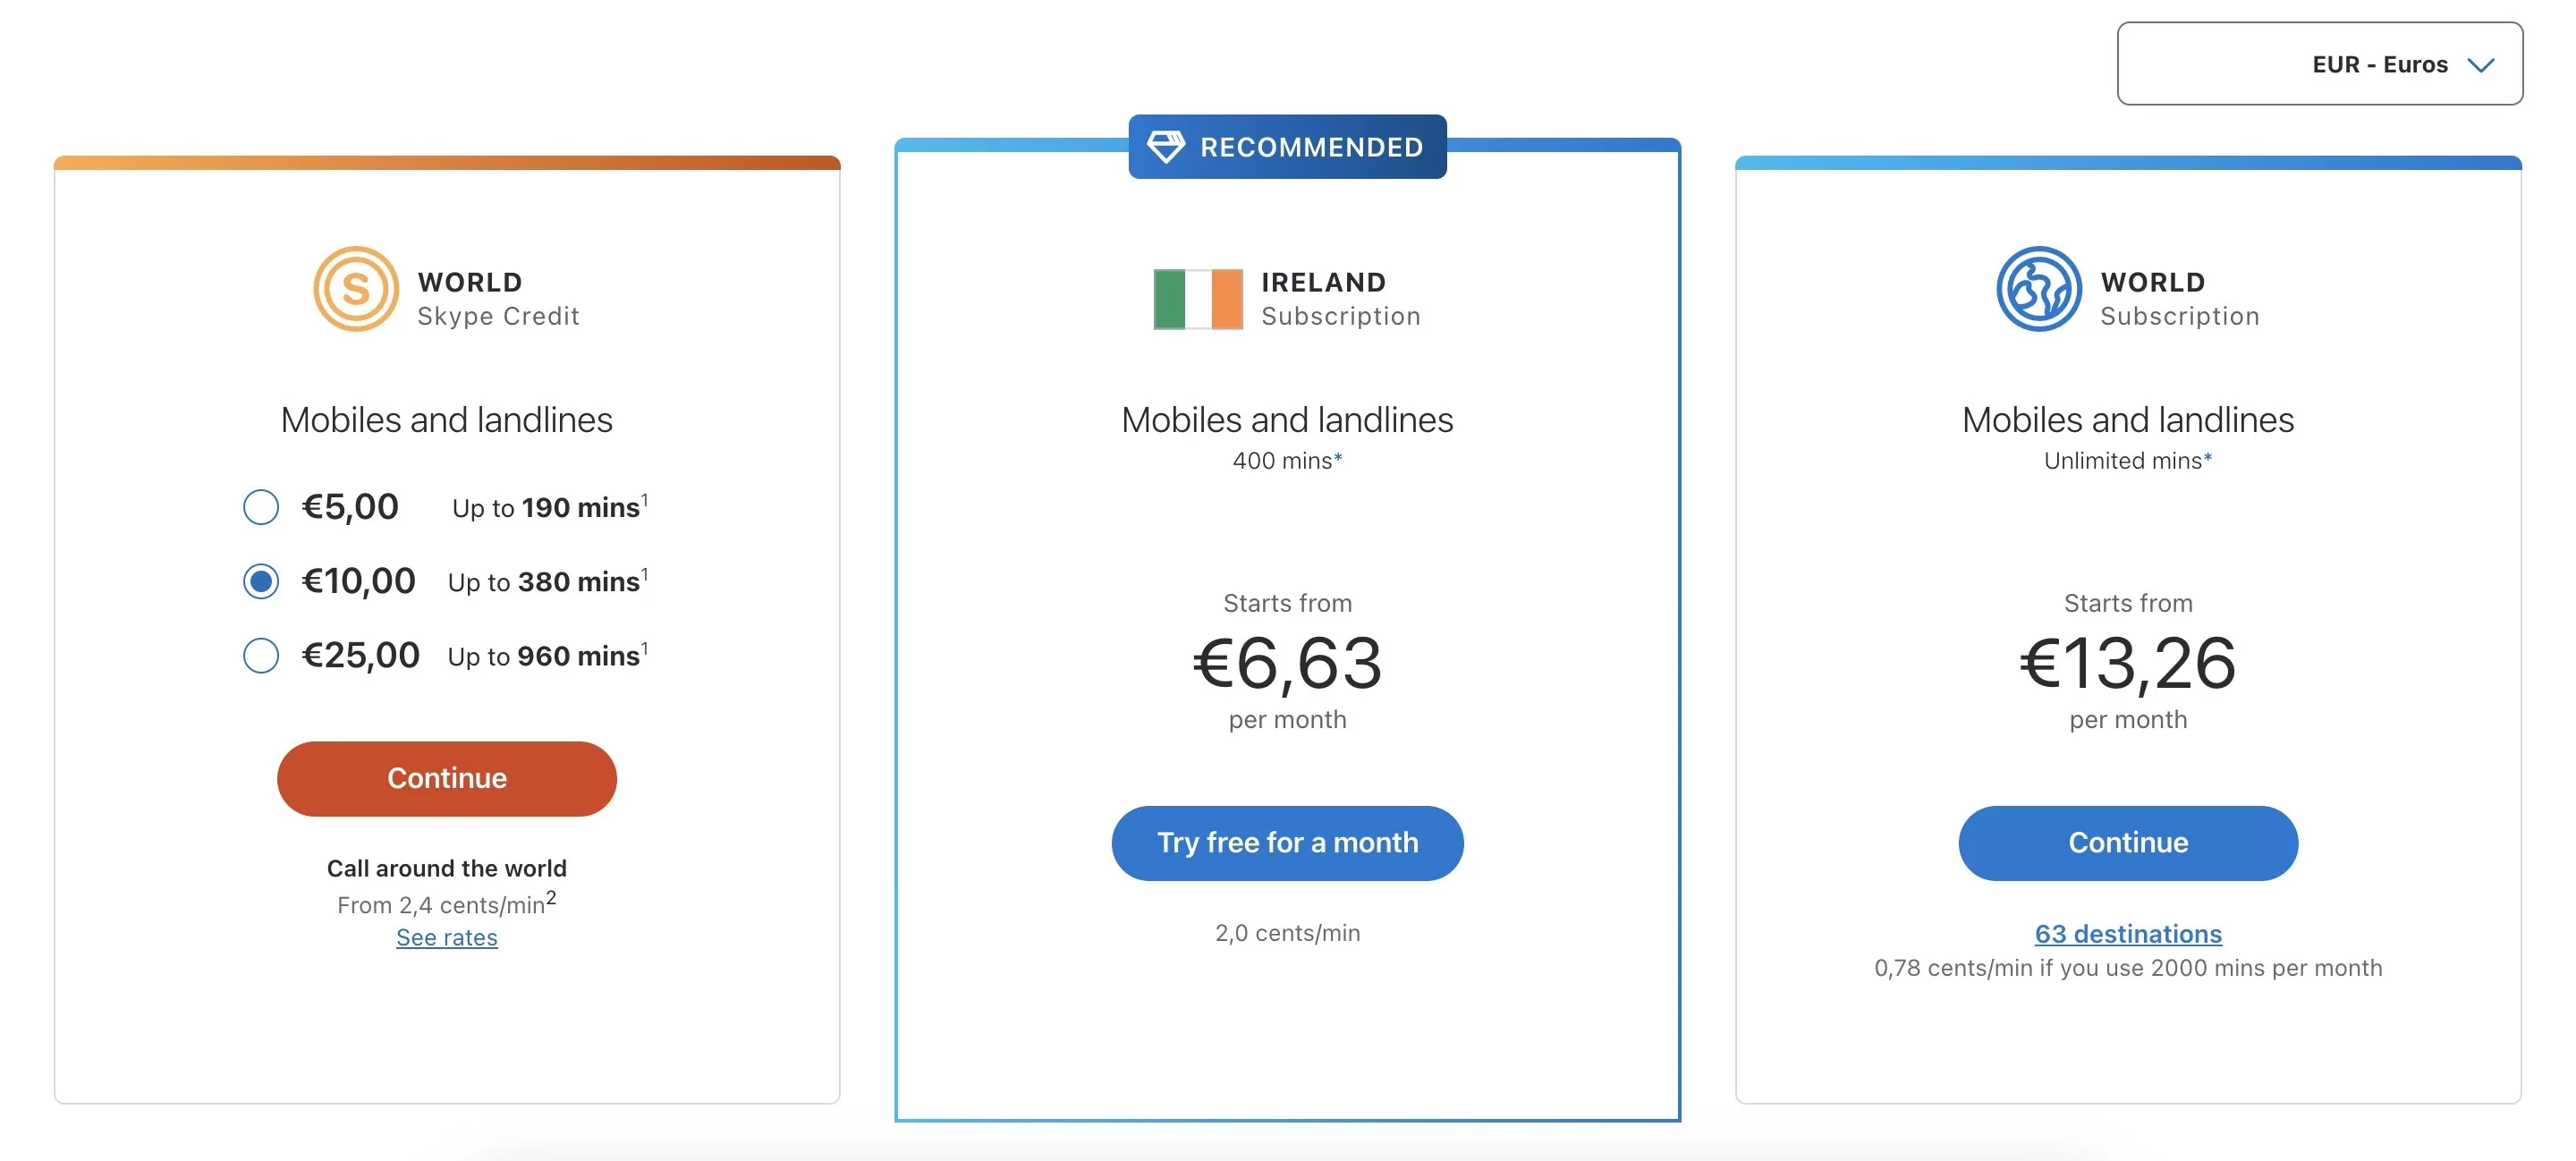The height and width of the screenshot is (1161, 2576).
Task: Click the blue World globe icon
Action: [2038, 289]
